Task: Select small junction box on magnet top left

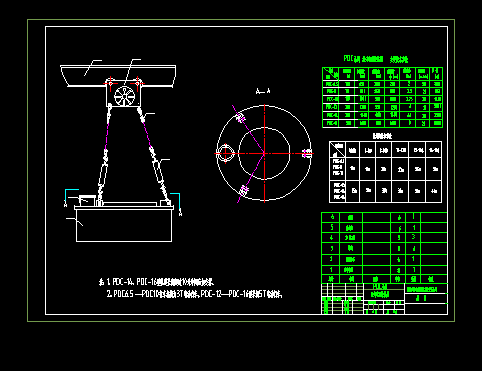Action: pos(87,201)
